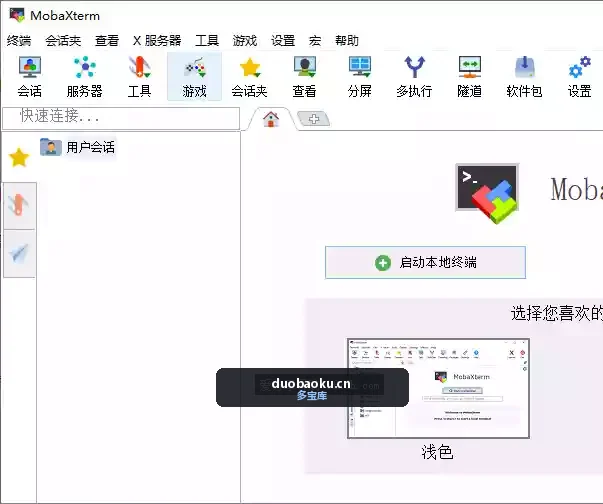Viewport: 603px width, 504px height.
Task: Switch to the Home tab
Action: [271, 119]
